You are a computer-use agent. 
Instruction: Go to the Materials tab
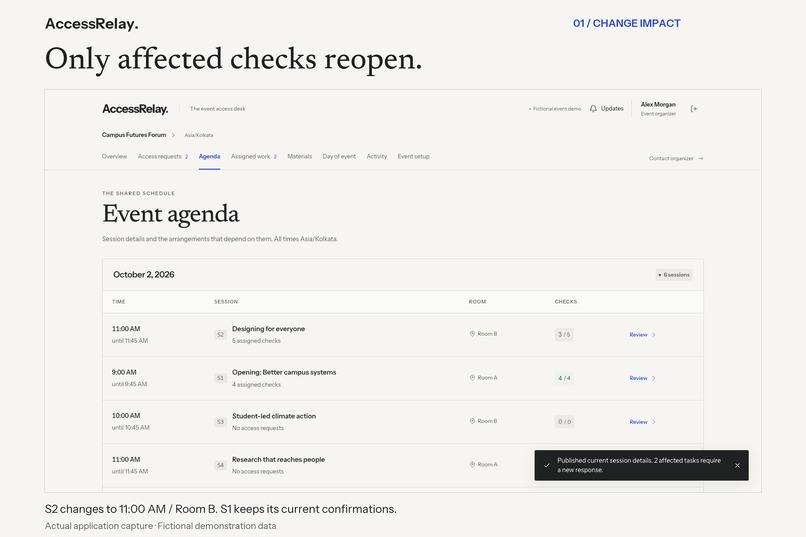300,156
